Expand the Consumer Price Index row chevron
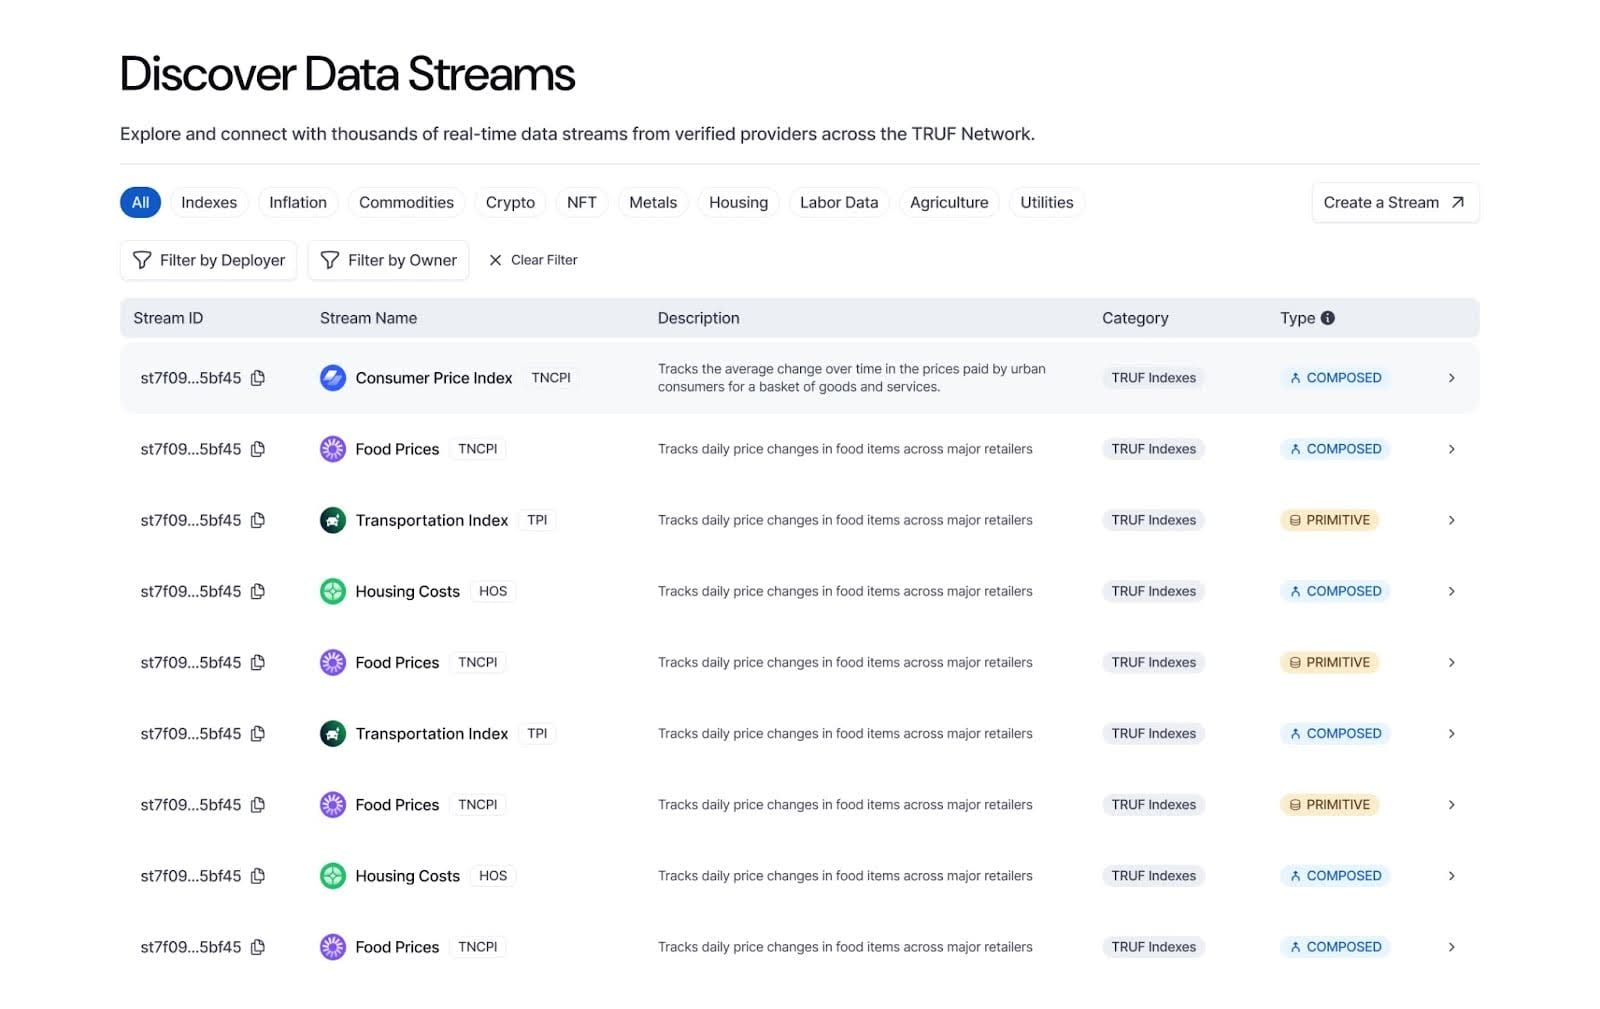1600x1009 pixels. (1451, 378)
